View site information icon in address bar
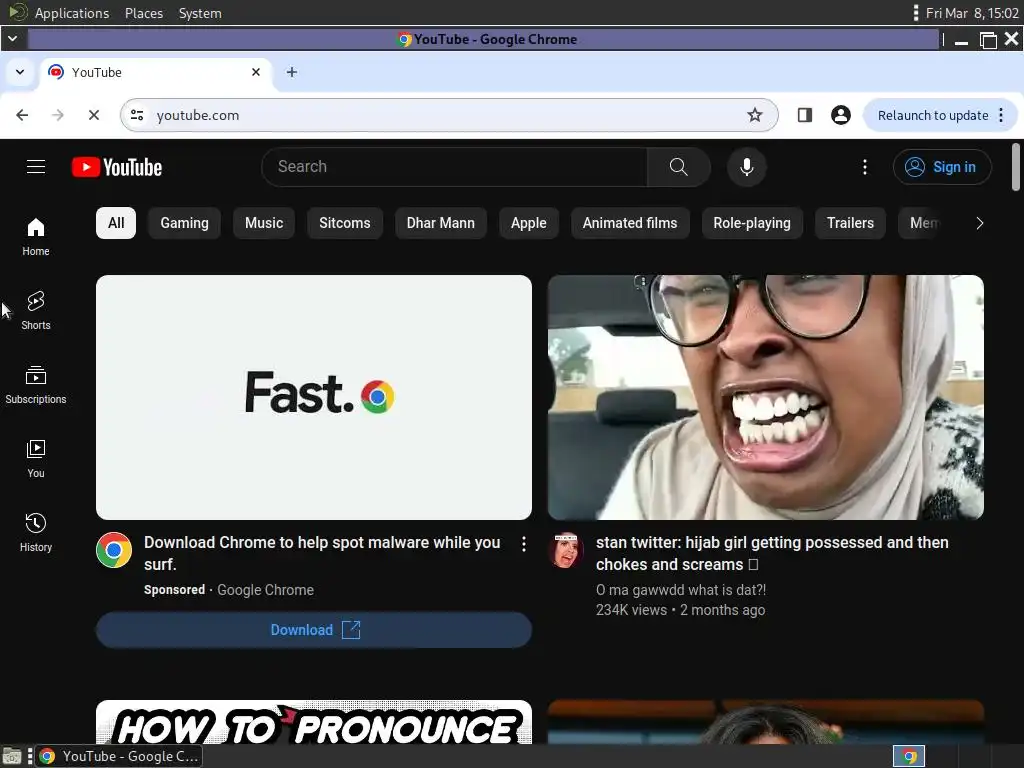Screen dimensions: 1024x768 tap(137, 115)
